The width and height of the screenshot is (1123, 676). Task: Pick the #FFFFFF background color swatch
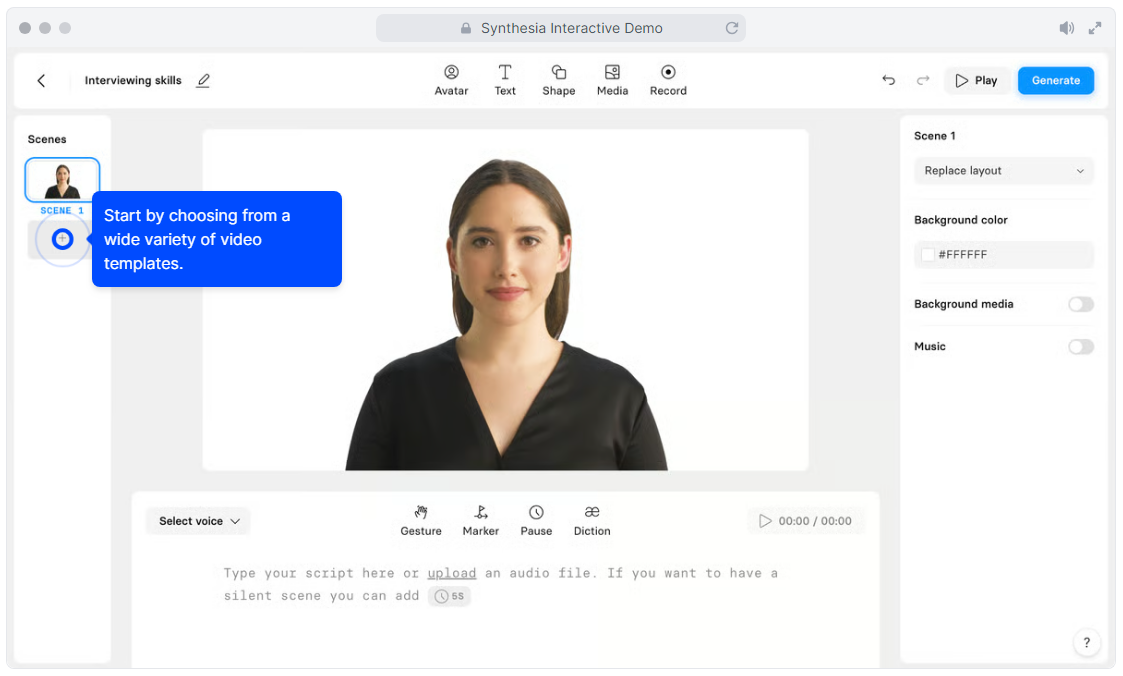928,255
